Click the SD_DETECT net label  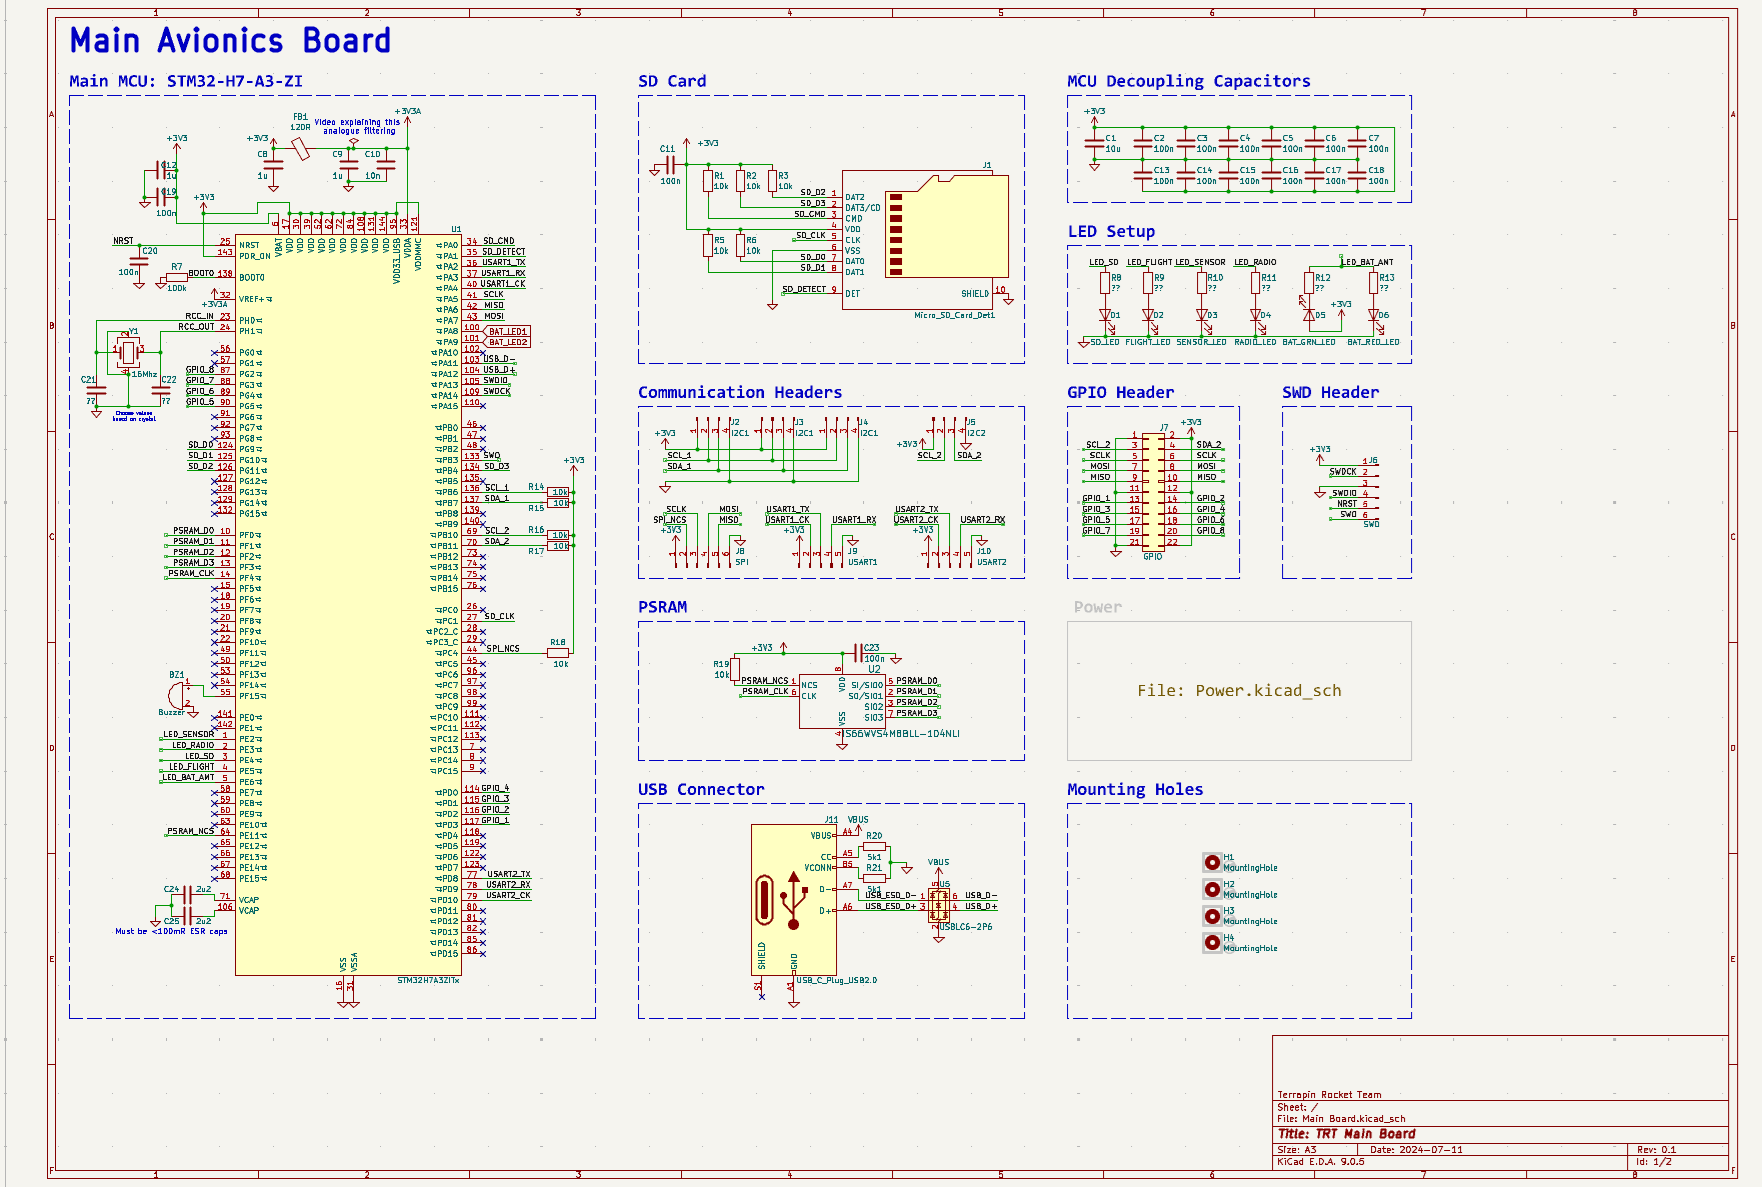(x=805, y=288)
